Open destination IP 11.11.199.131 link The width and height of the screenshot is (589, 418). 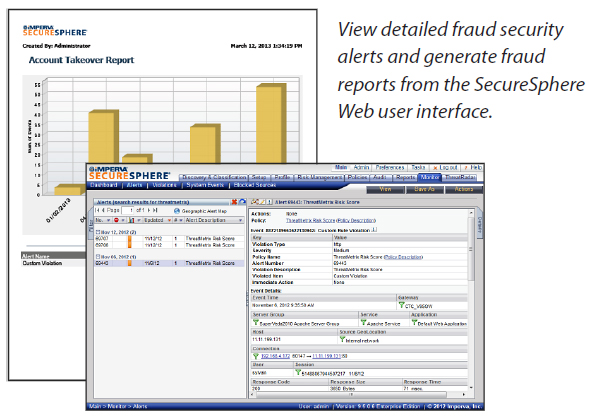tap(327, 356)
